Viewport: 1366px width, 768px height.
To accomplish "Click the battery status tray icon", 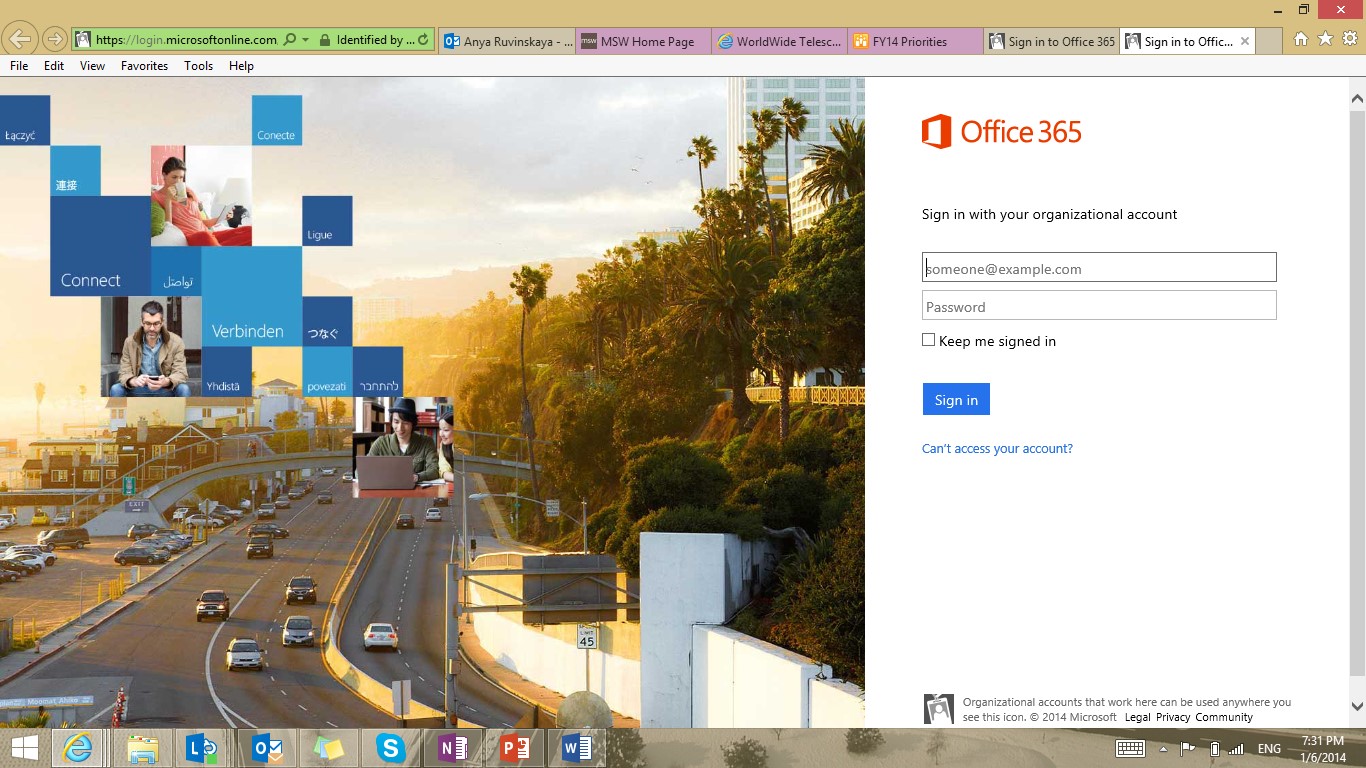I will [x=1214, y=748].
